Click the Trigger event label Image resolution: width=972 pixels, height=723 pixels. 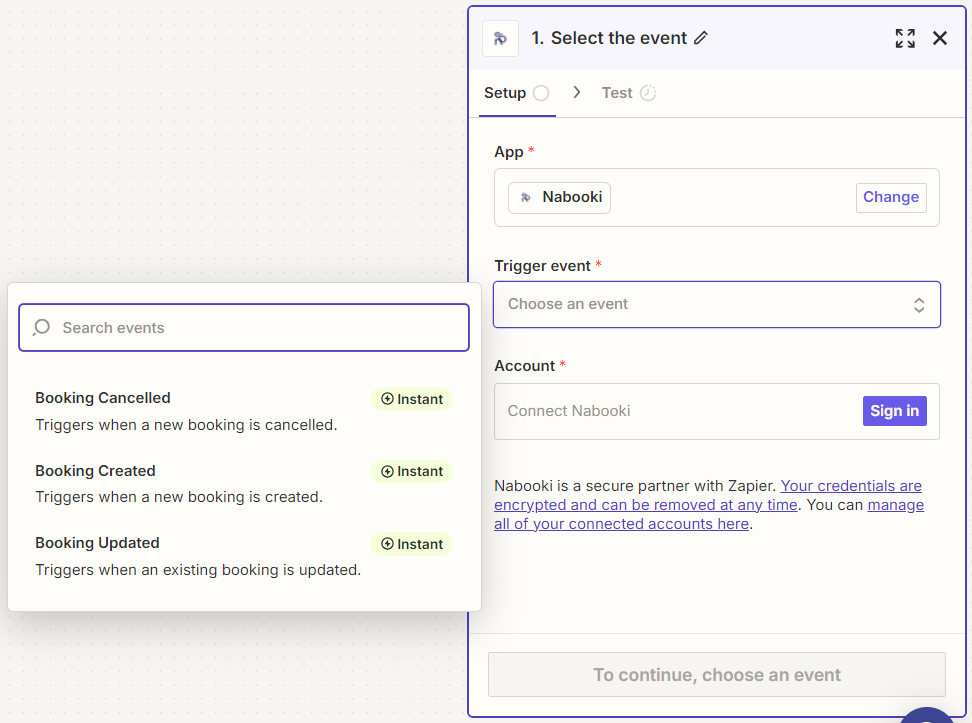pos(542,266)
